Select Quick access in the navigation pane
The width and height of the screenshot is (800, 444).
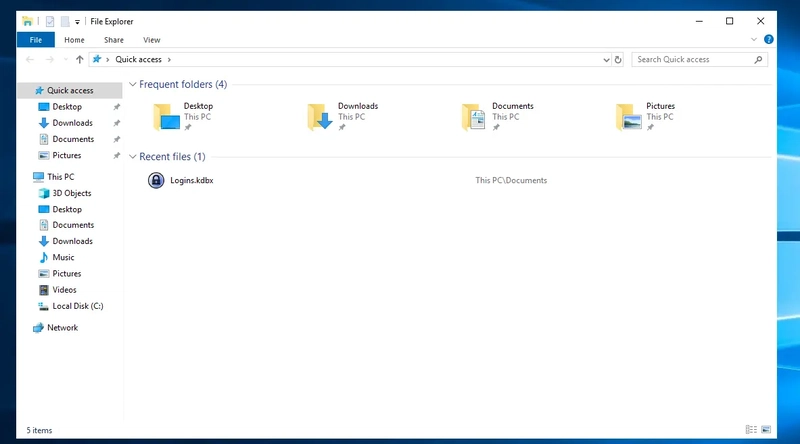70,90
